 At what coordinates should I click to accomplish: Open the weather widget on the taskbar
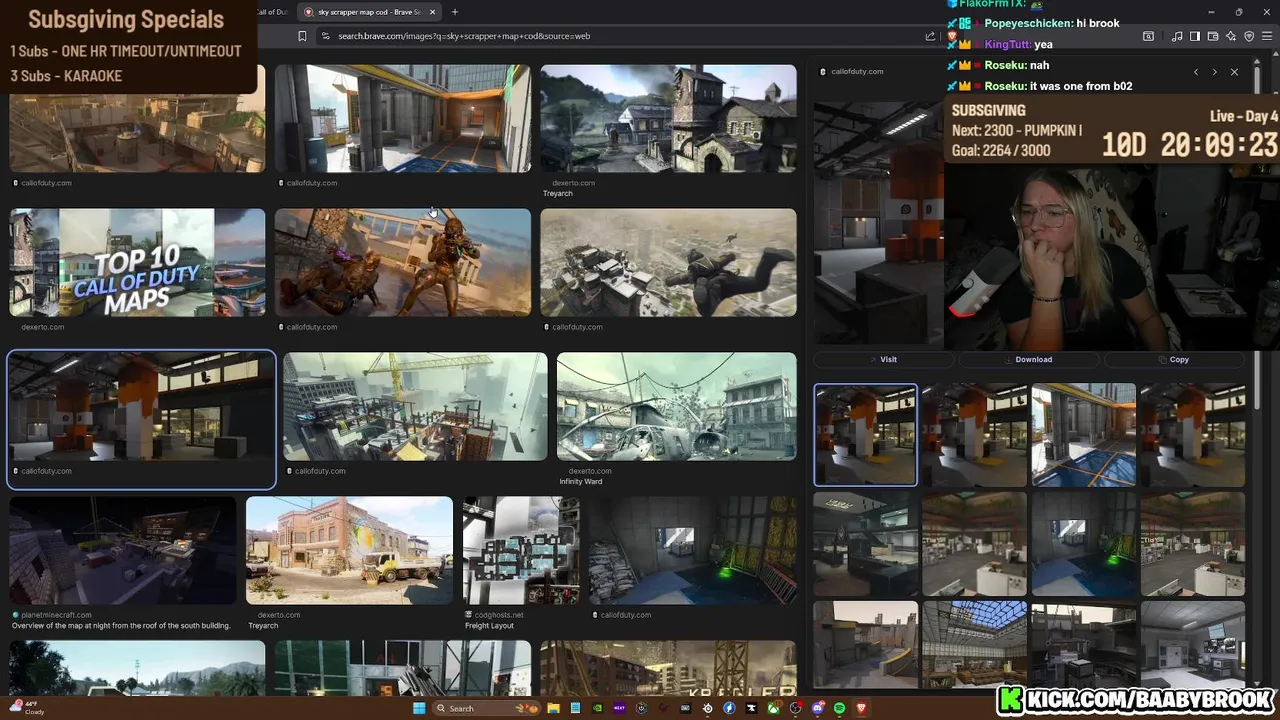pos(28,708)
